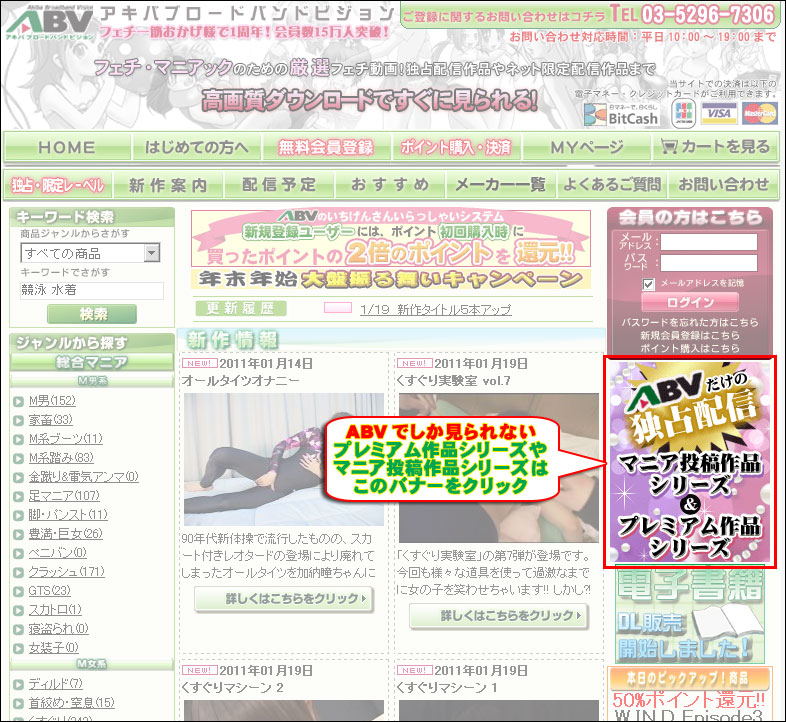The height and width of the screenshot is (722, 786).
Task: Open the 電子書籍 DL販売 banner
Action: click(690, 615)
